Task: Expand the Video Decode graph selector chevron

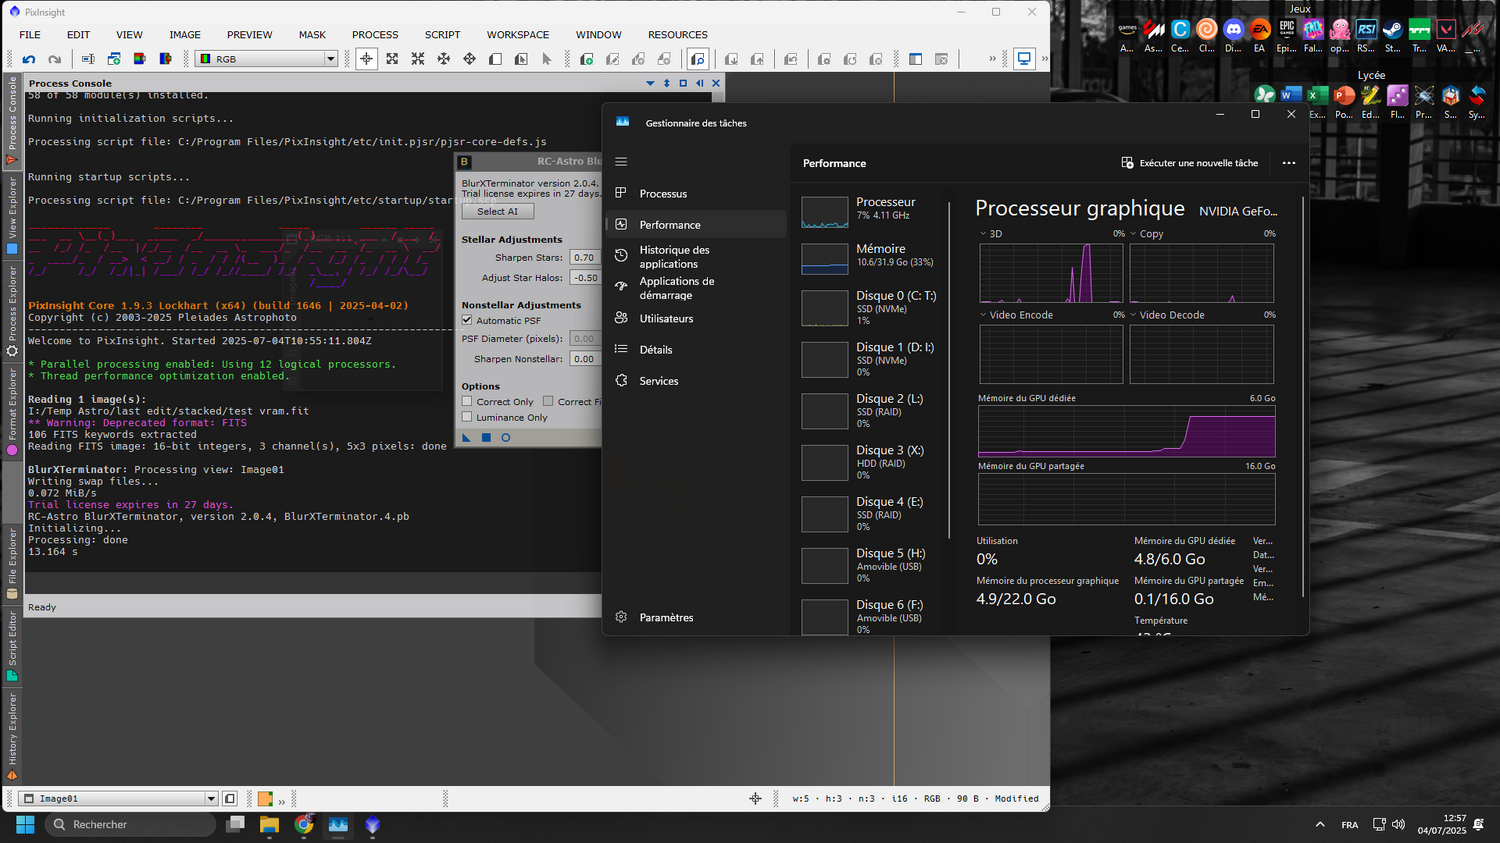Action: (x=1133, y=315)
